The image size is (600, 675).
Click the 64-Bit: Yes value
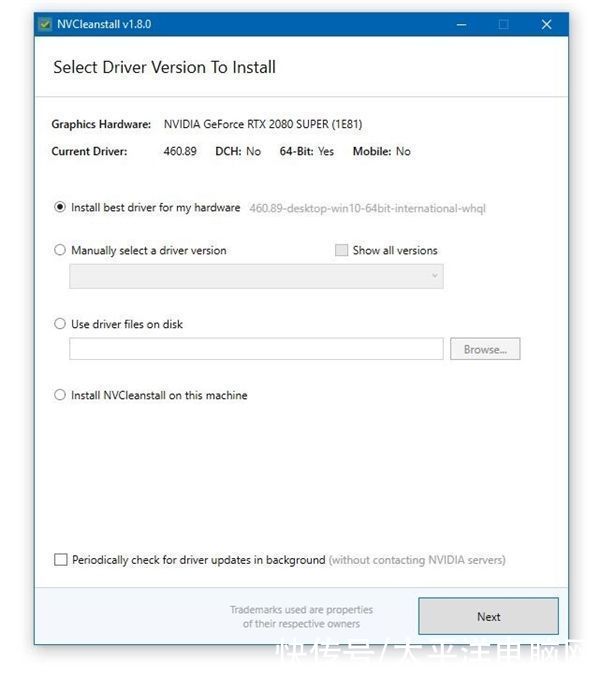(306, 151)
